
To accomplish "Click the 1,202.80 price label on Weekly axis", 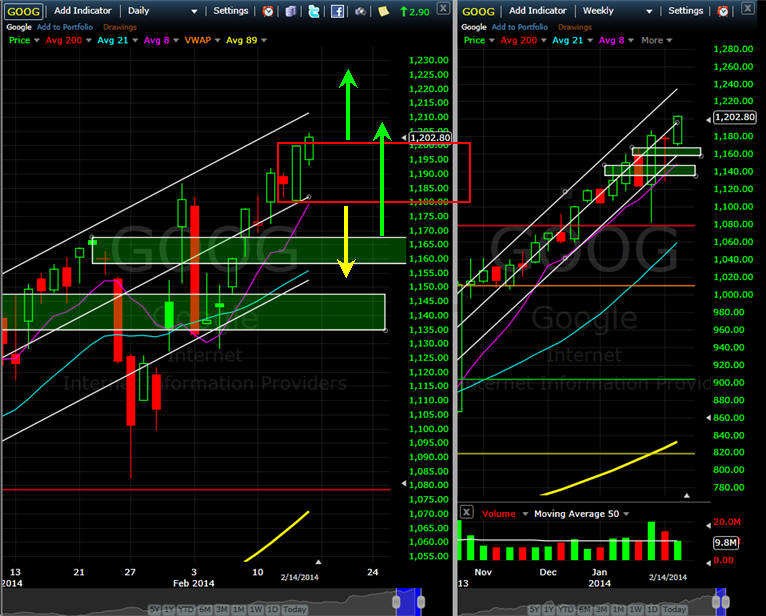I will 734,117.
